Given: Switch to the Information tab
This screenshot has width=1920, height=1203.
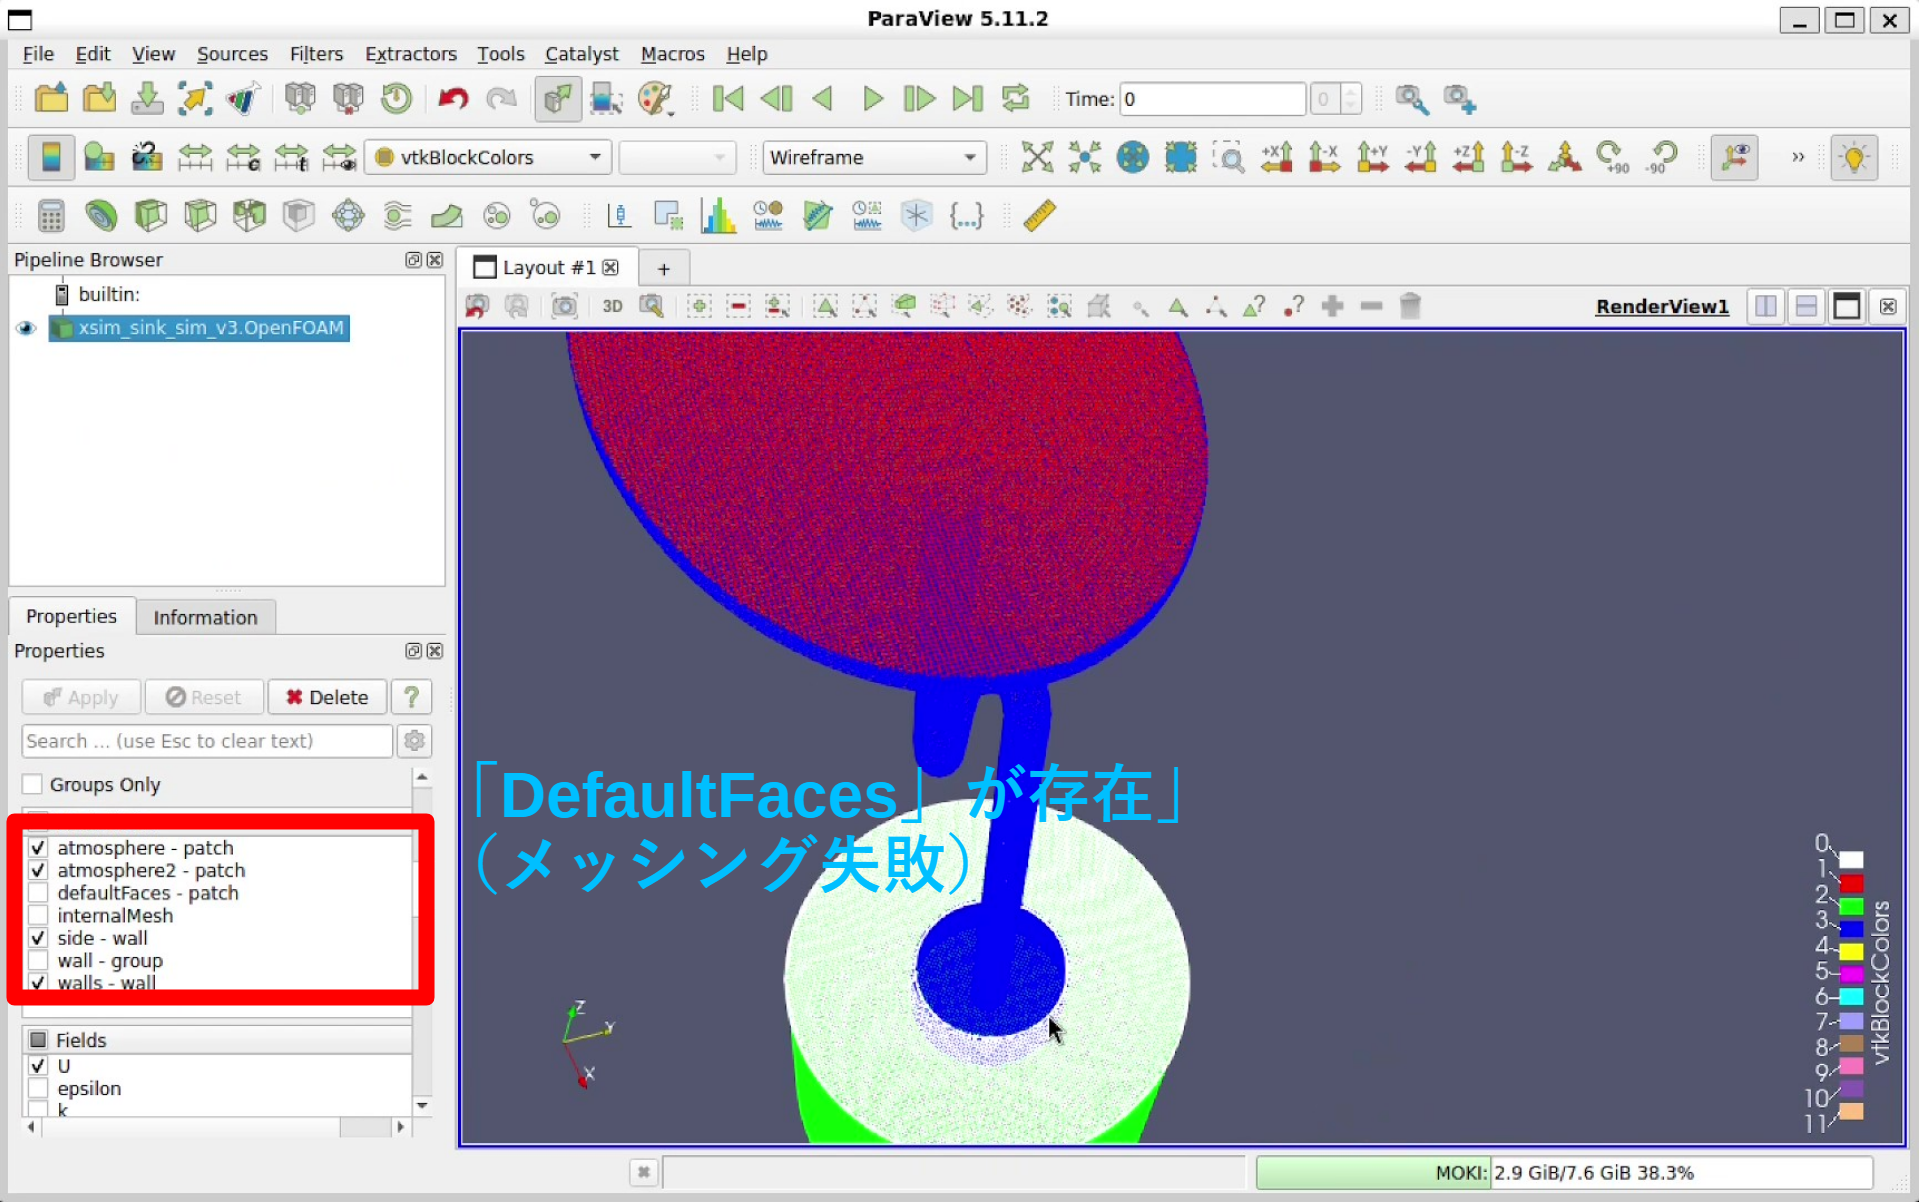Looking at the screenshot, I should (x=205, y=617).
